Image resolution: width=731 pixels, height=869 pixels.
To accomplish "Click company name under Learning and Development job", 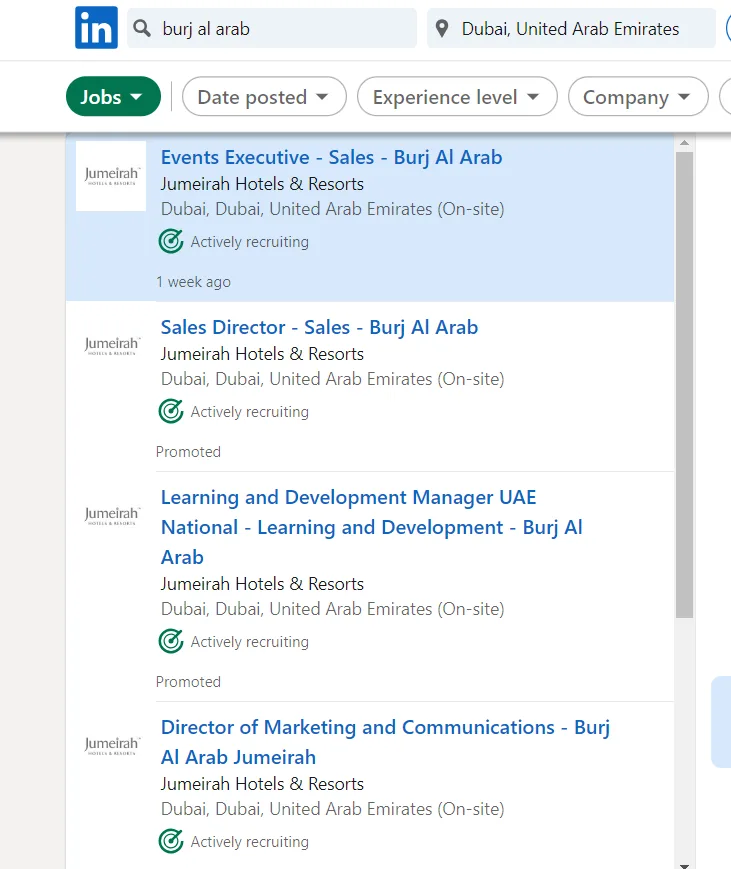I will 262,584.
